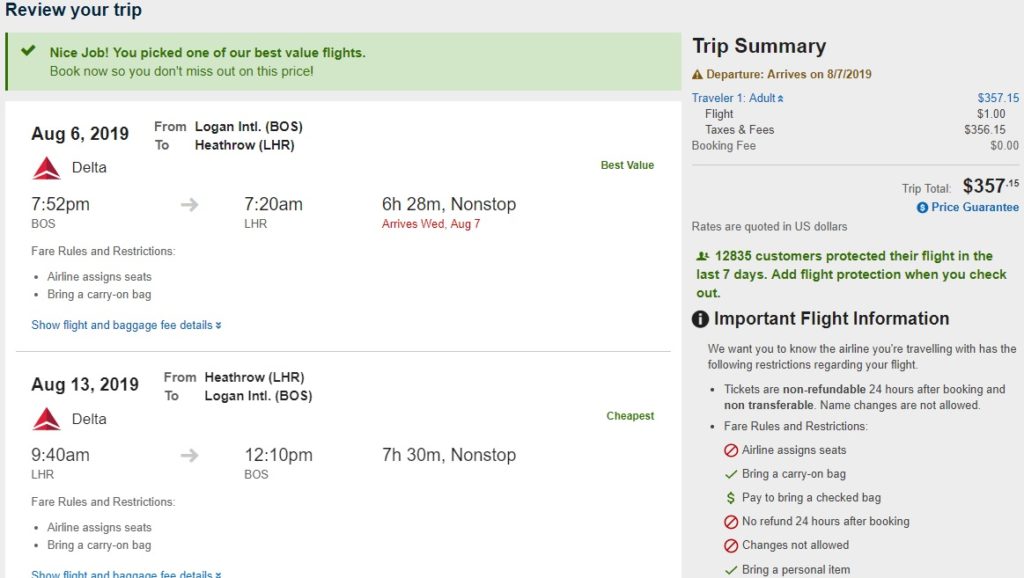Click the arrow icon between the 7:52pm and 7:20am times
Screen dimensions: 1024x578
[190, 205]
